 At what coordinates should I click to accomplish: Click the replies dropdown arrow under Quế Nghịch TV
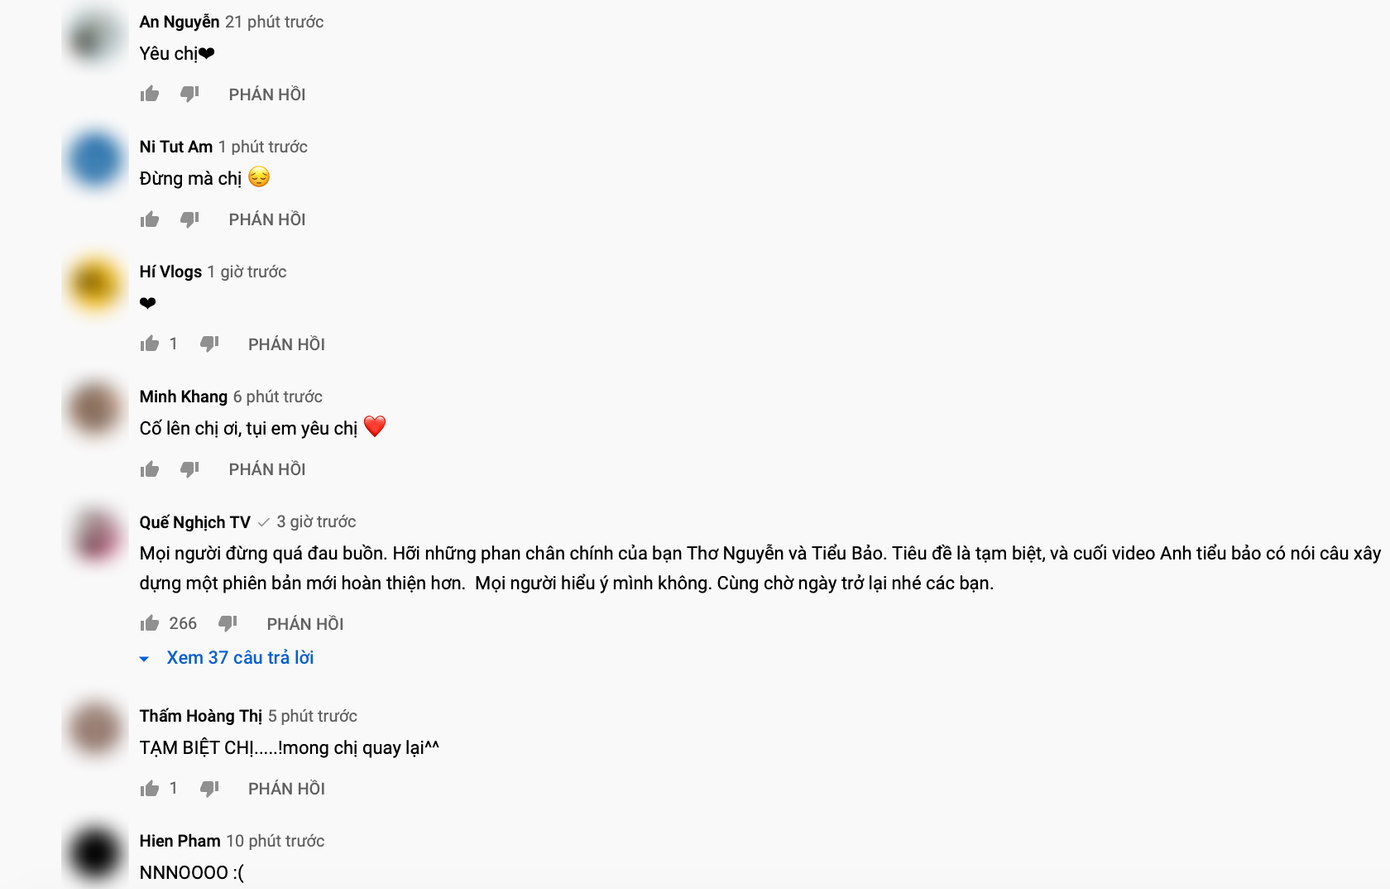tap(144, 659)
